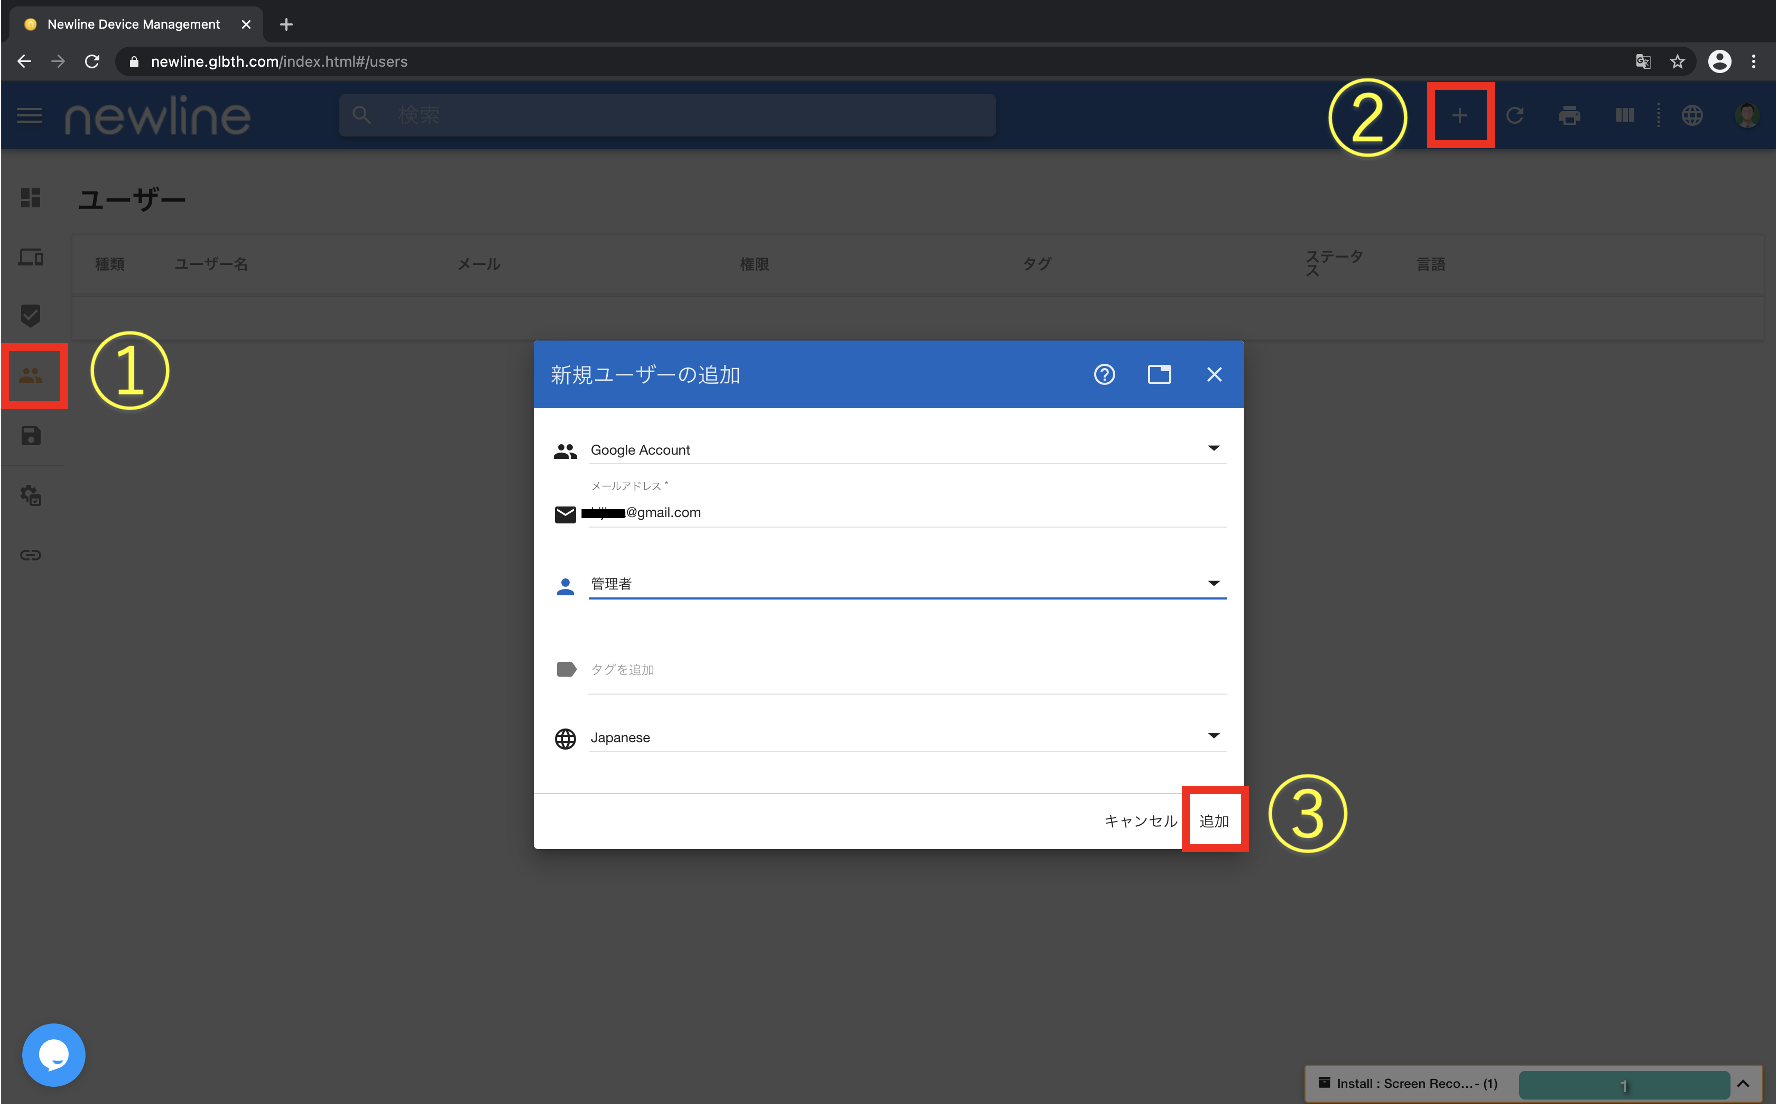Click the users icon in the sidebar
Image resolution: width=1776 pixels, height=1104 pixels.
(31, 376)
